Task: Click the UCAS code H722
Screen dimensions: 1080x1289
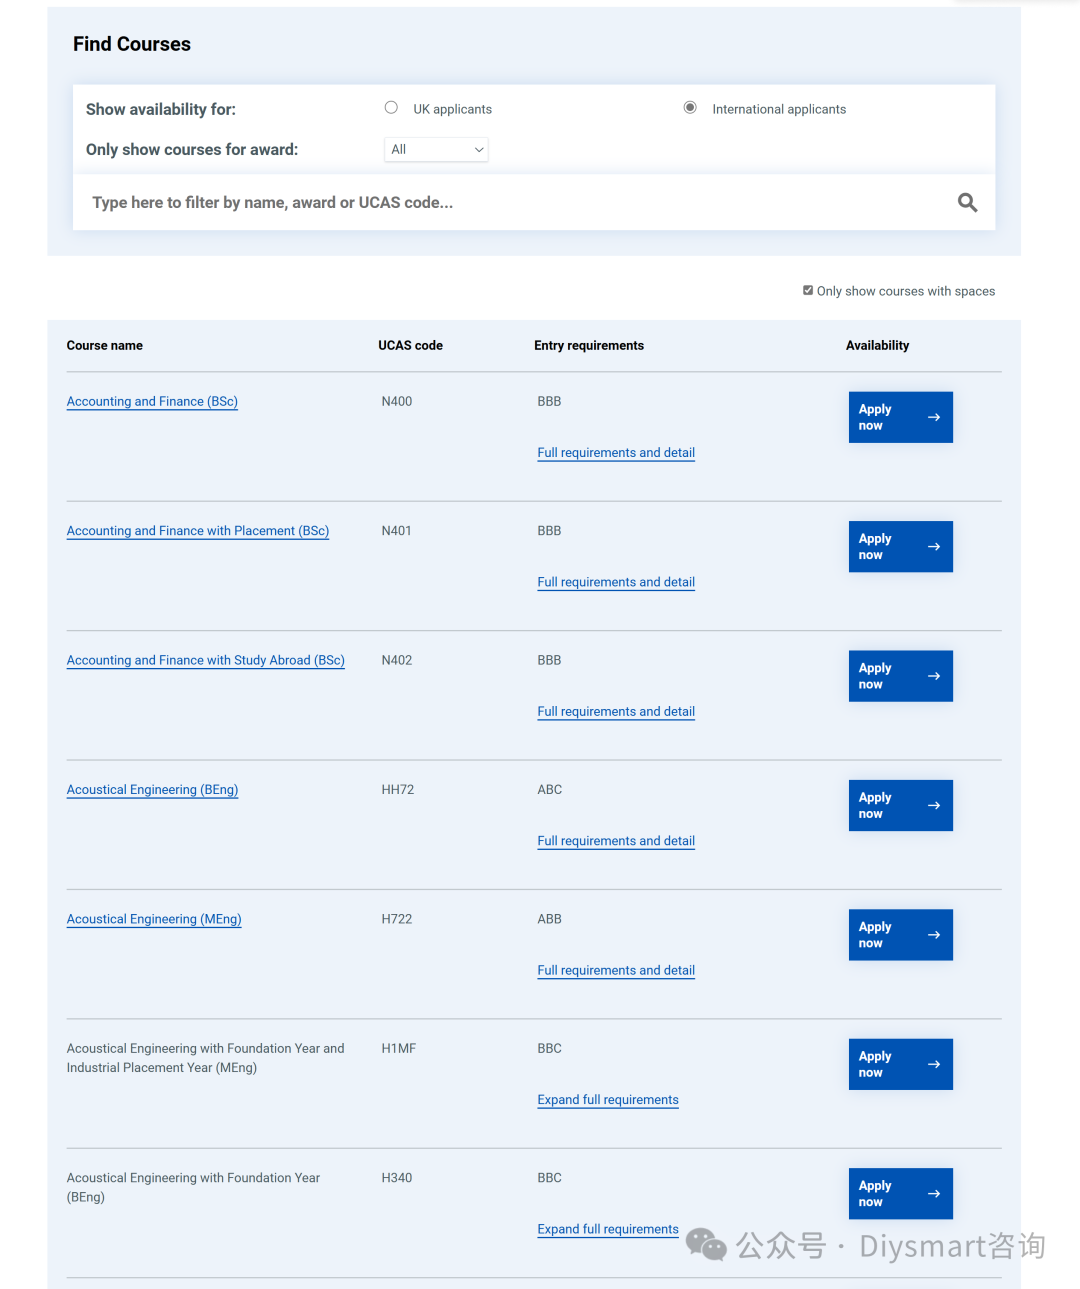Action: click(x=397, y=919)
